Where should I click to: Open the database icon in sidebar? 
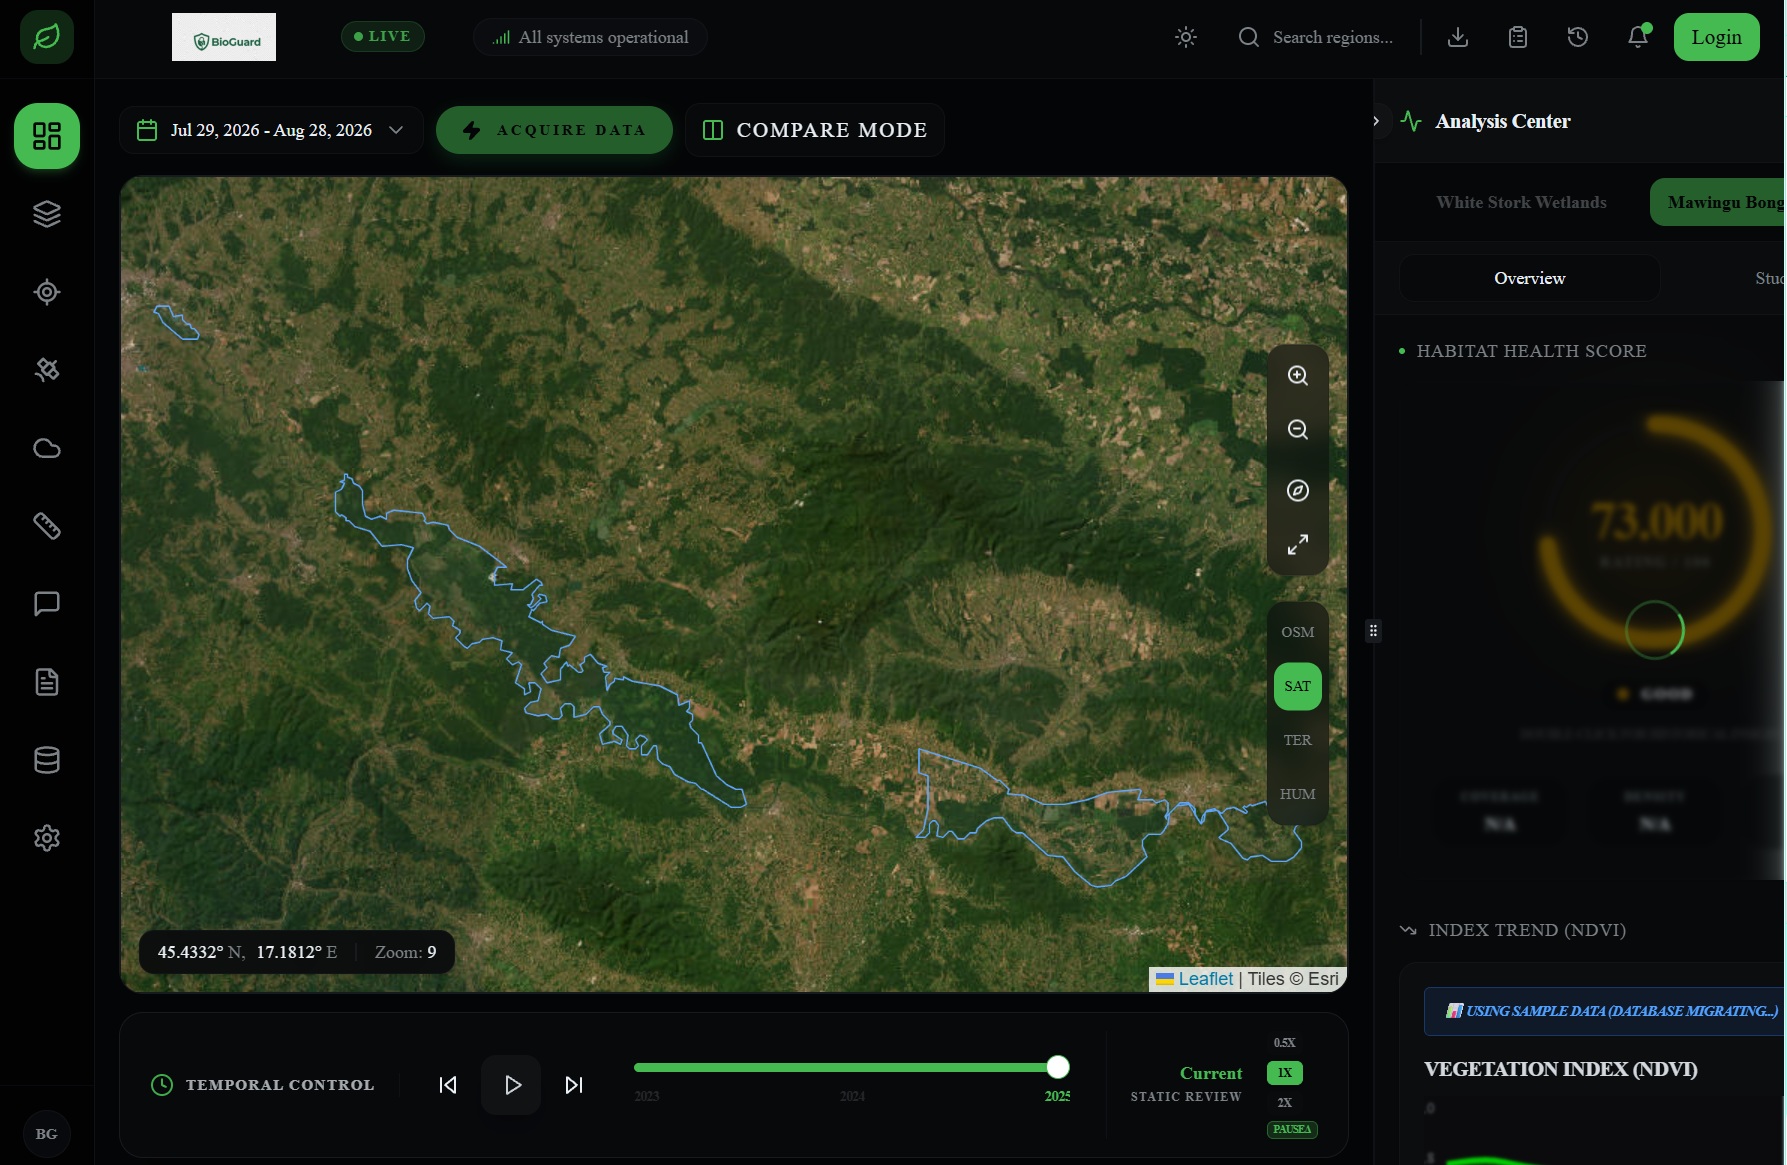[x=47, y=760]
